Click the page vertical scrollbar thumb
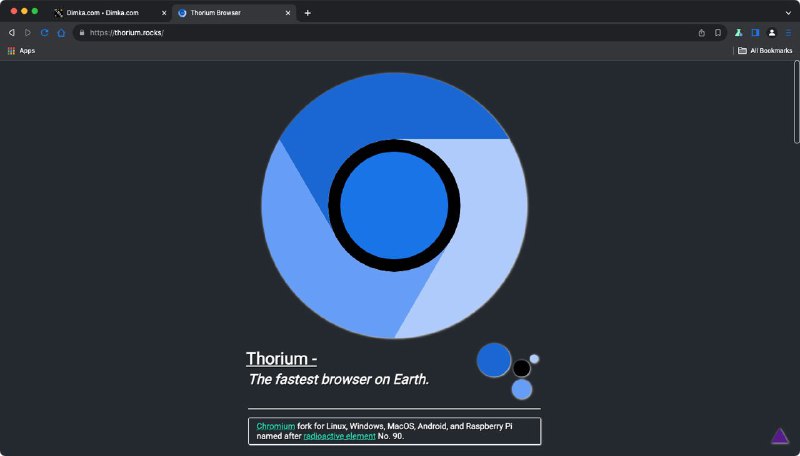The height and width of the screenshot is (456, 800). pos(796,102)
